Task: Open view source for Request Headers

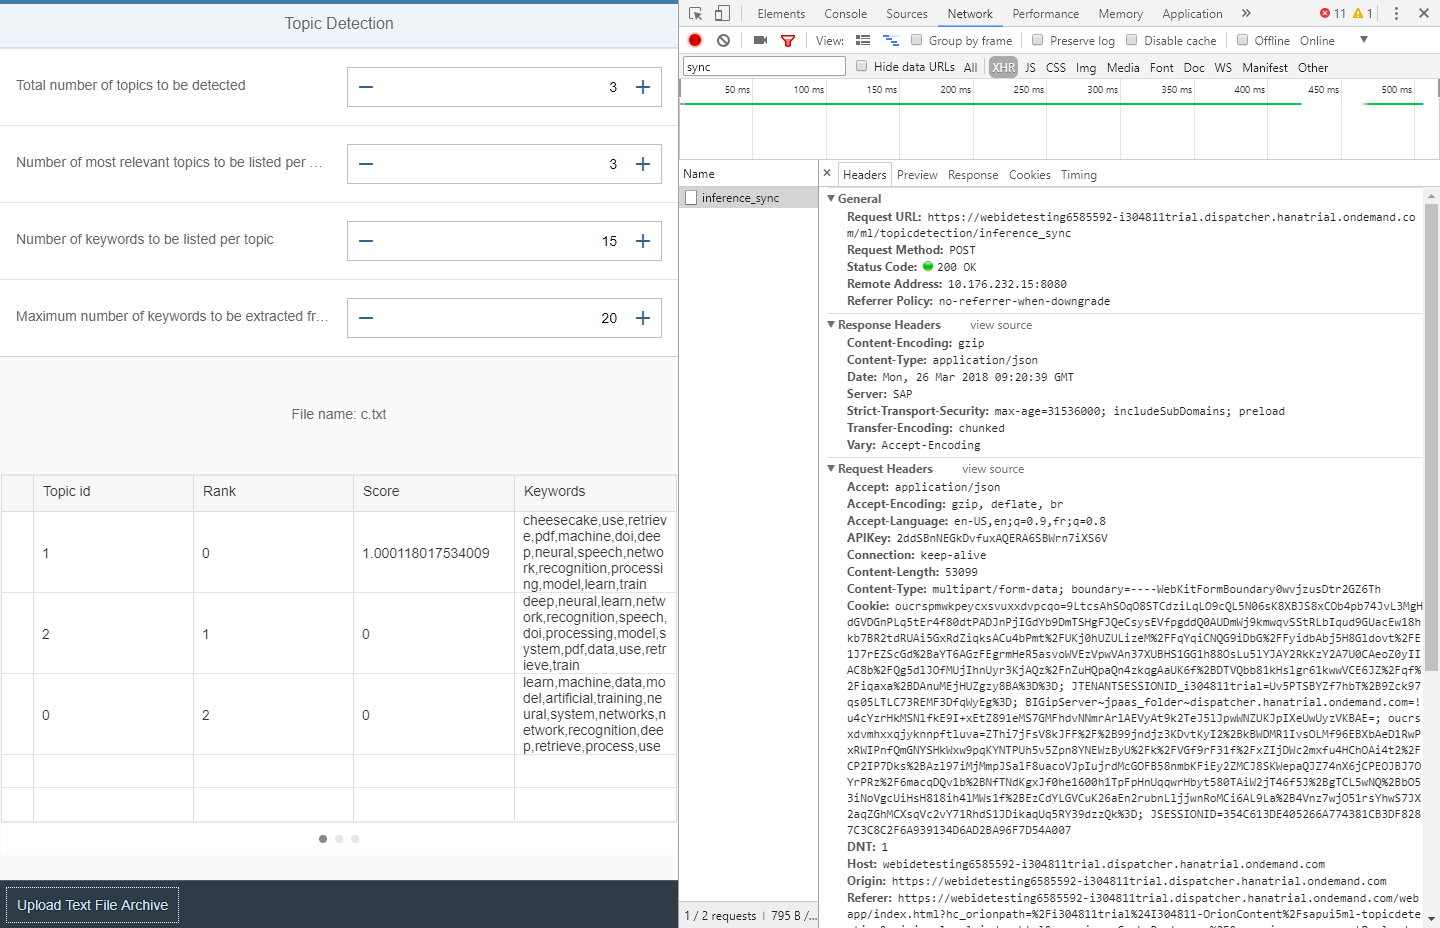Action: 992,468
